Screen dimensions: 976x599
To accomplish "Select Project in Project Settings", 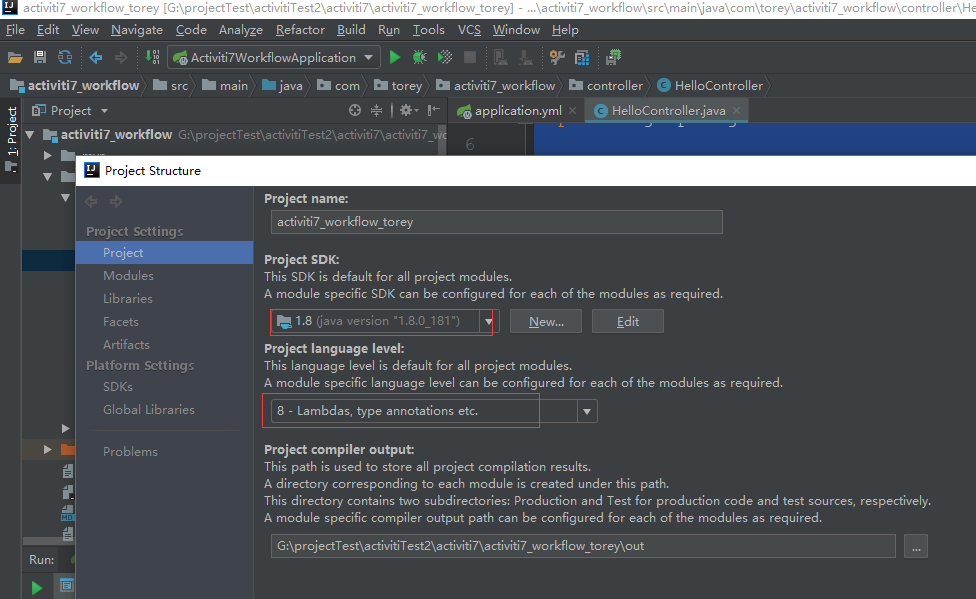I will [164, 253].
